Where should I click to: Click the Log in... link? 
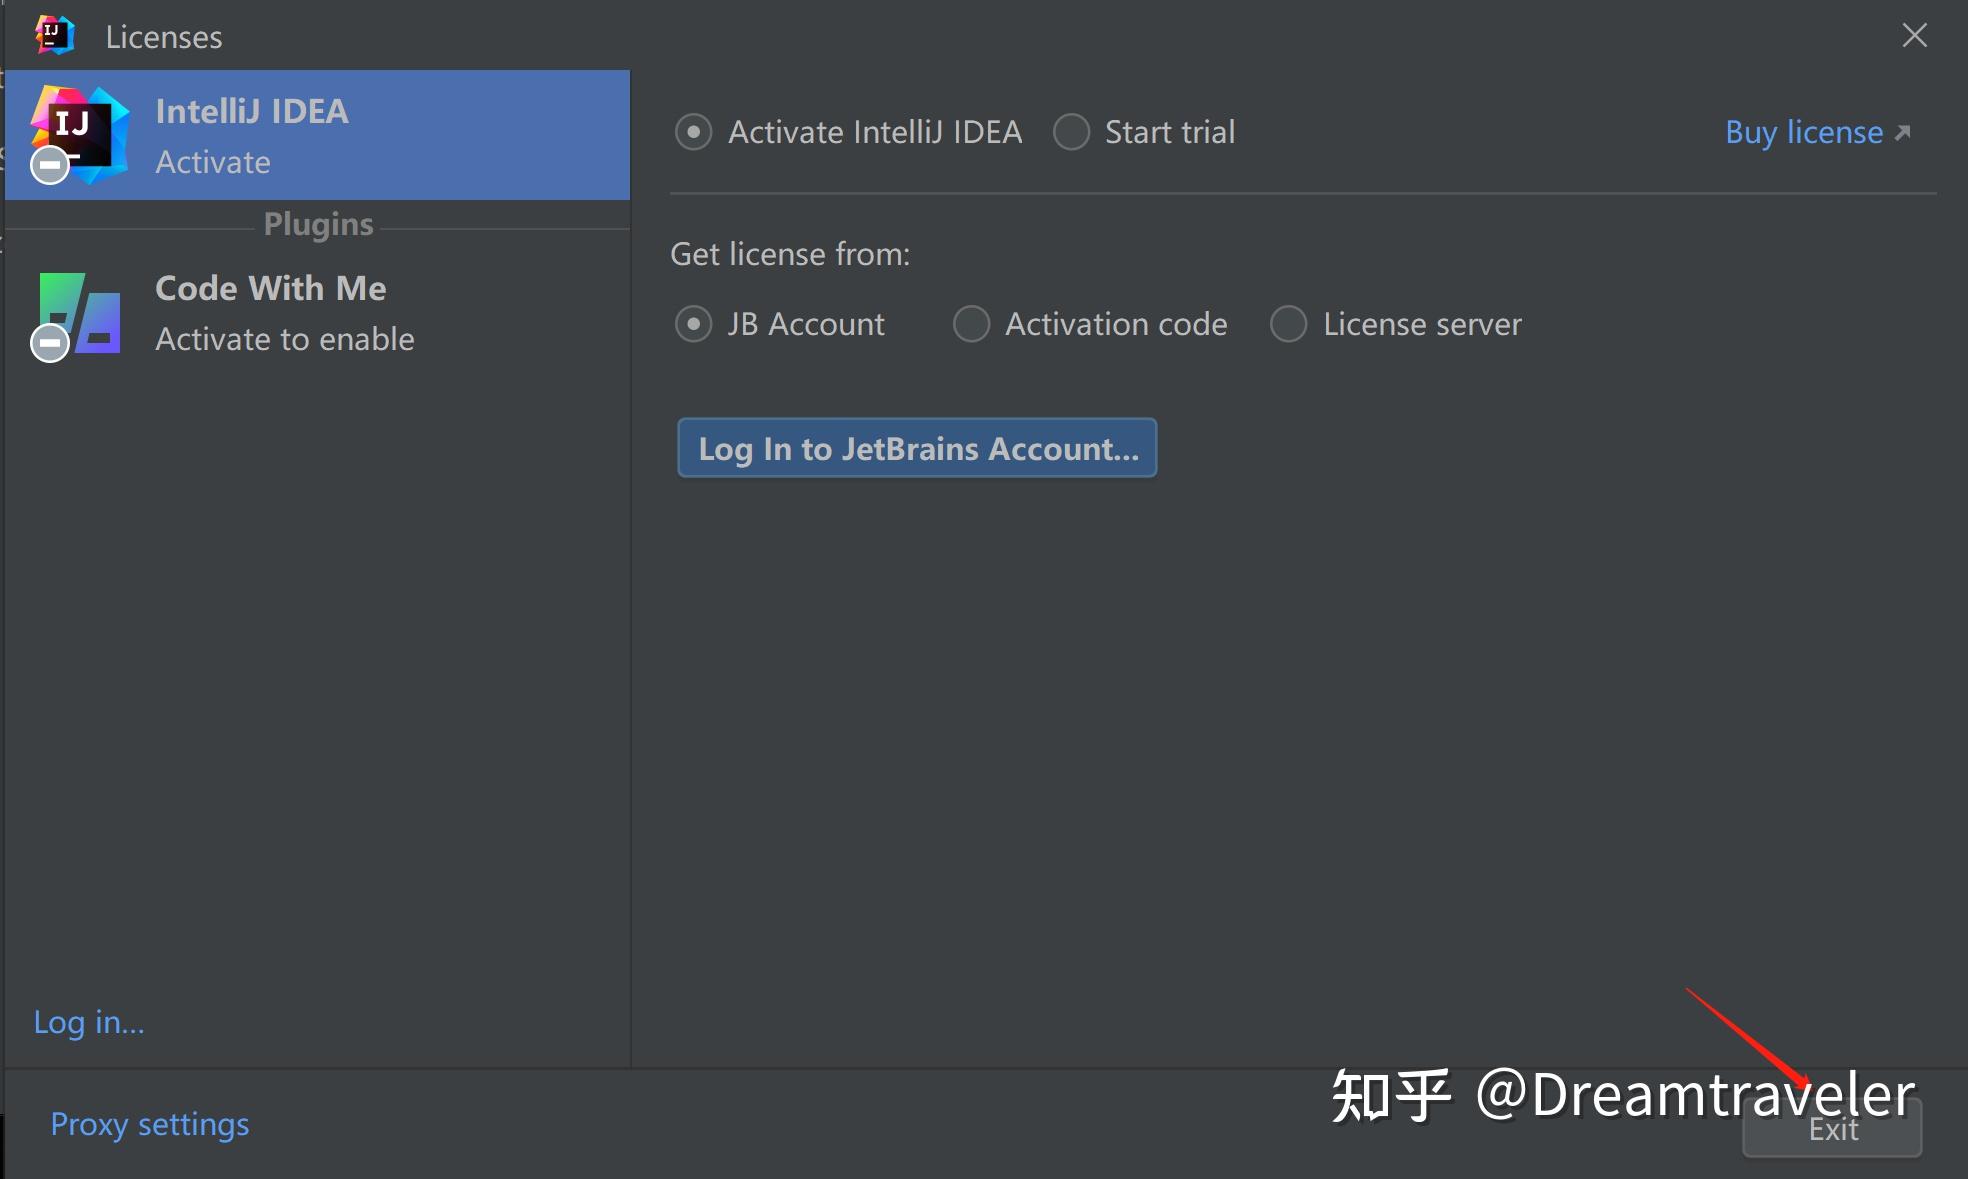click(x=88, y=1021)
